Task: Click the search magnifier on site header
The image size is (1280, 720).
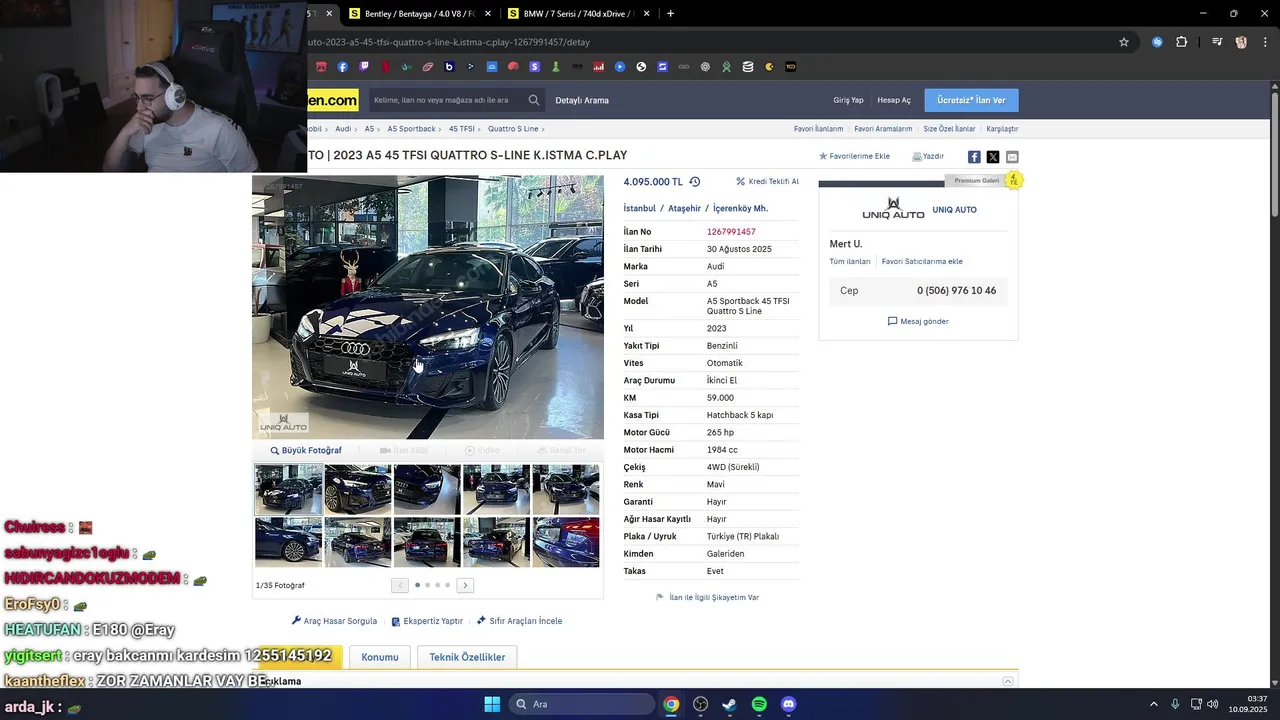Action: (534, 100)
